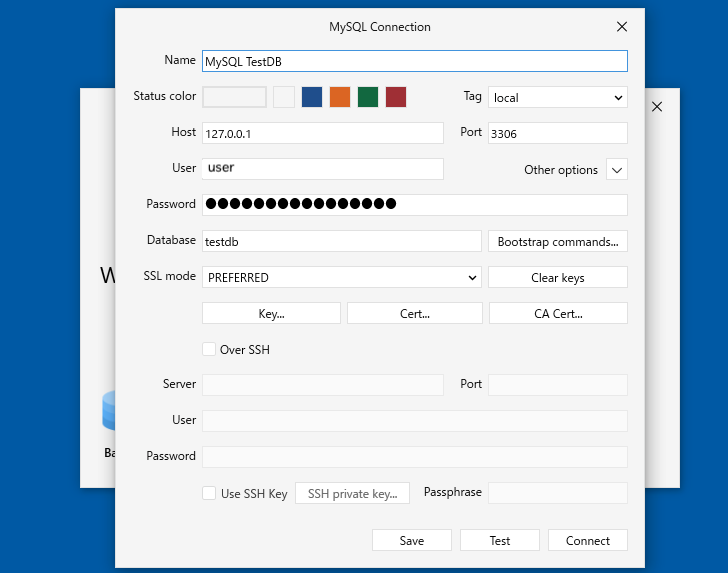Edit the connection Name field
This screenshot has width=728, height=573.
coord(415,61)
